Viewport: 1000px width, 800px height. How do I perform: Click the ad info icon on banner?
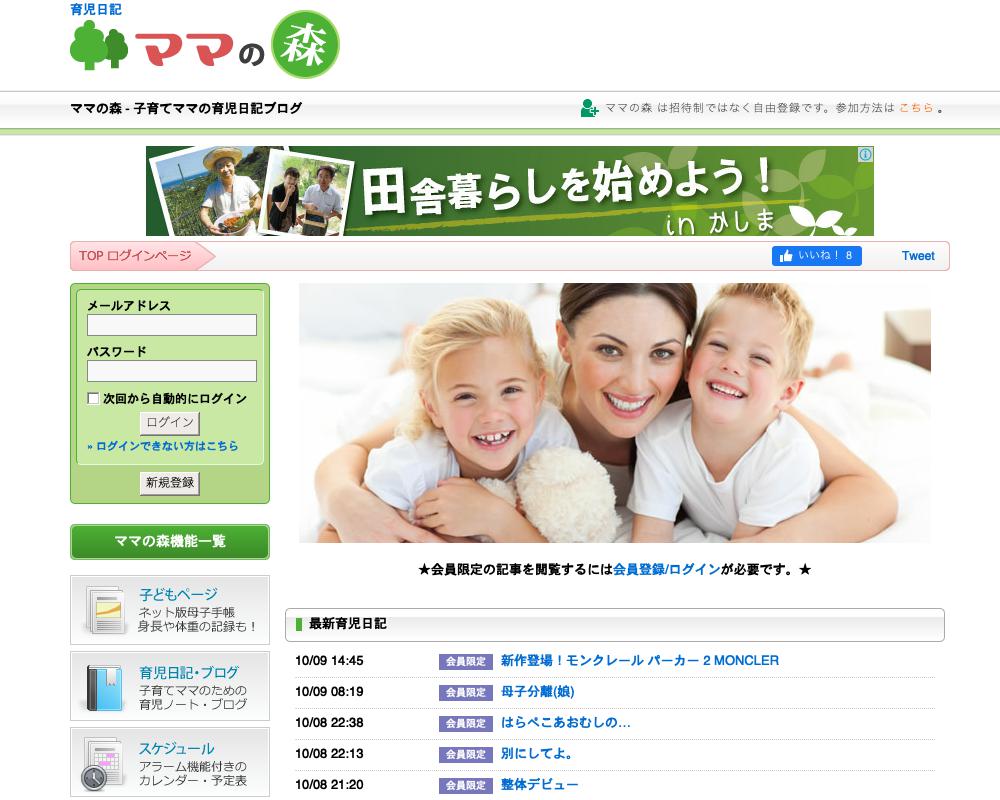pos(865,155)
